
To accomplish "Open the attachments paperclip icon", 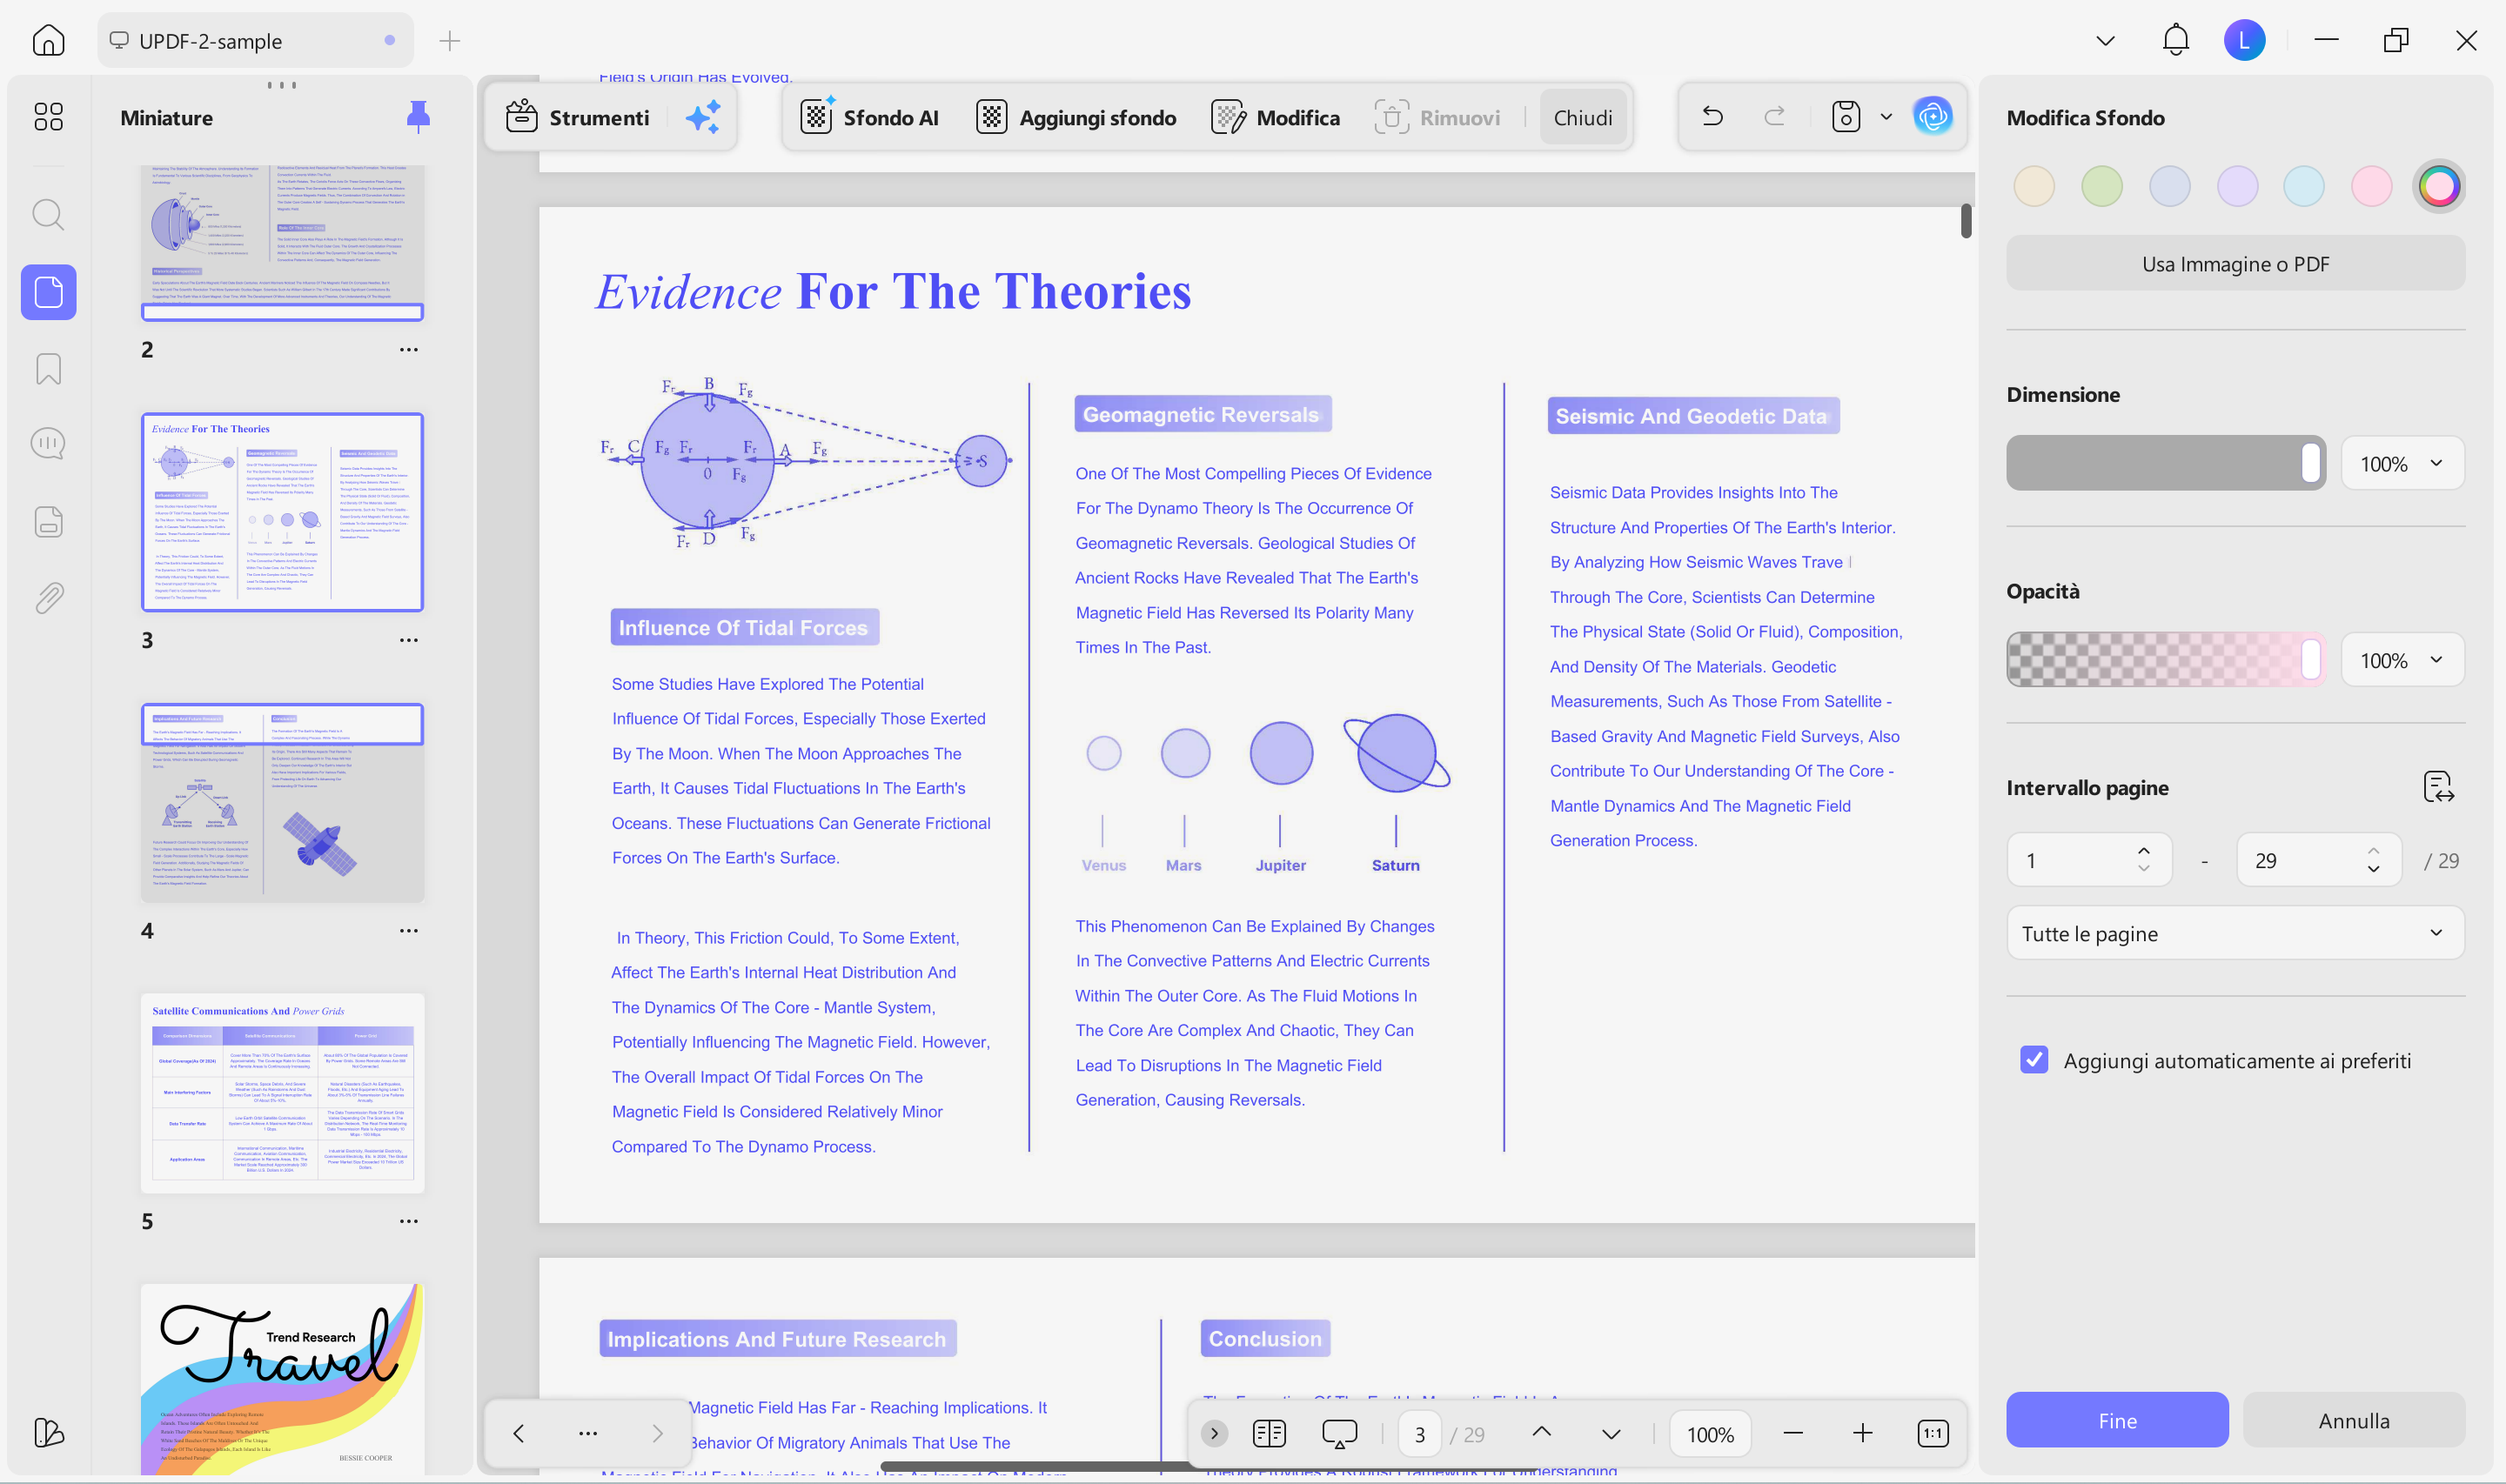I will pos(48,598).
